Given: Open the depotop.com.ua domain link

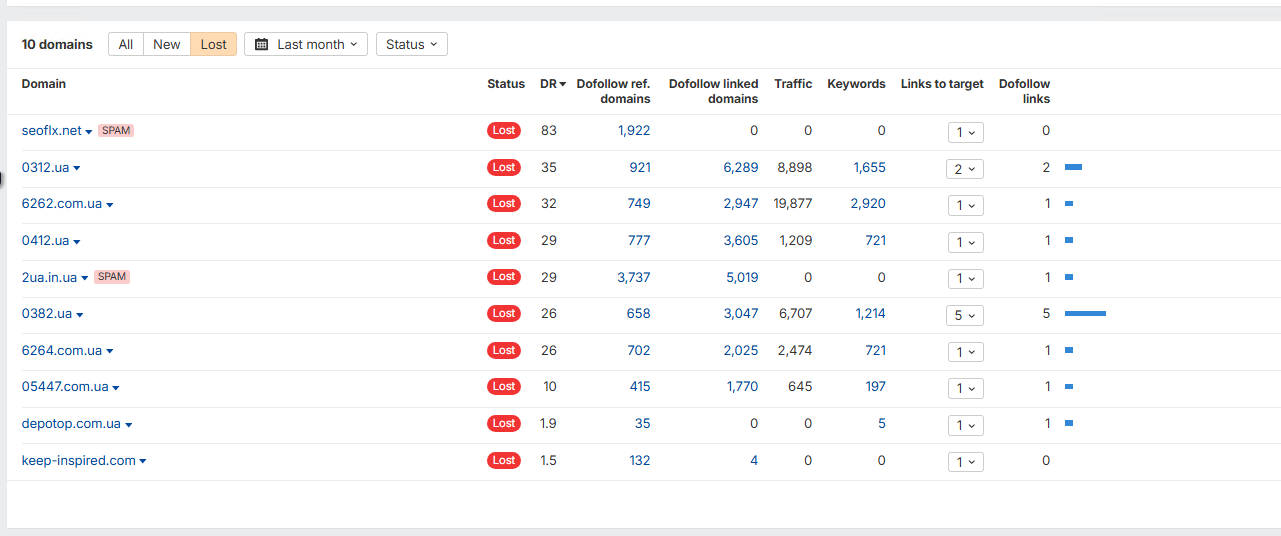Looking at the screenshot, I should point(71,424).
